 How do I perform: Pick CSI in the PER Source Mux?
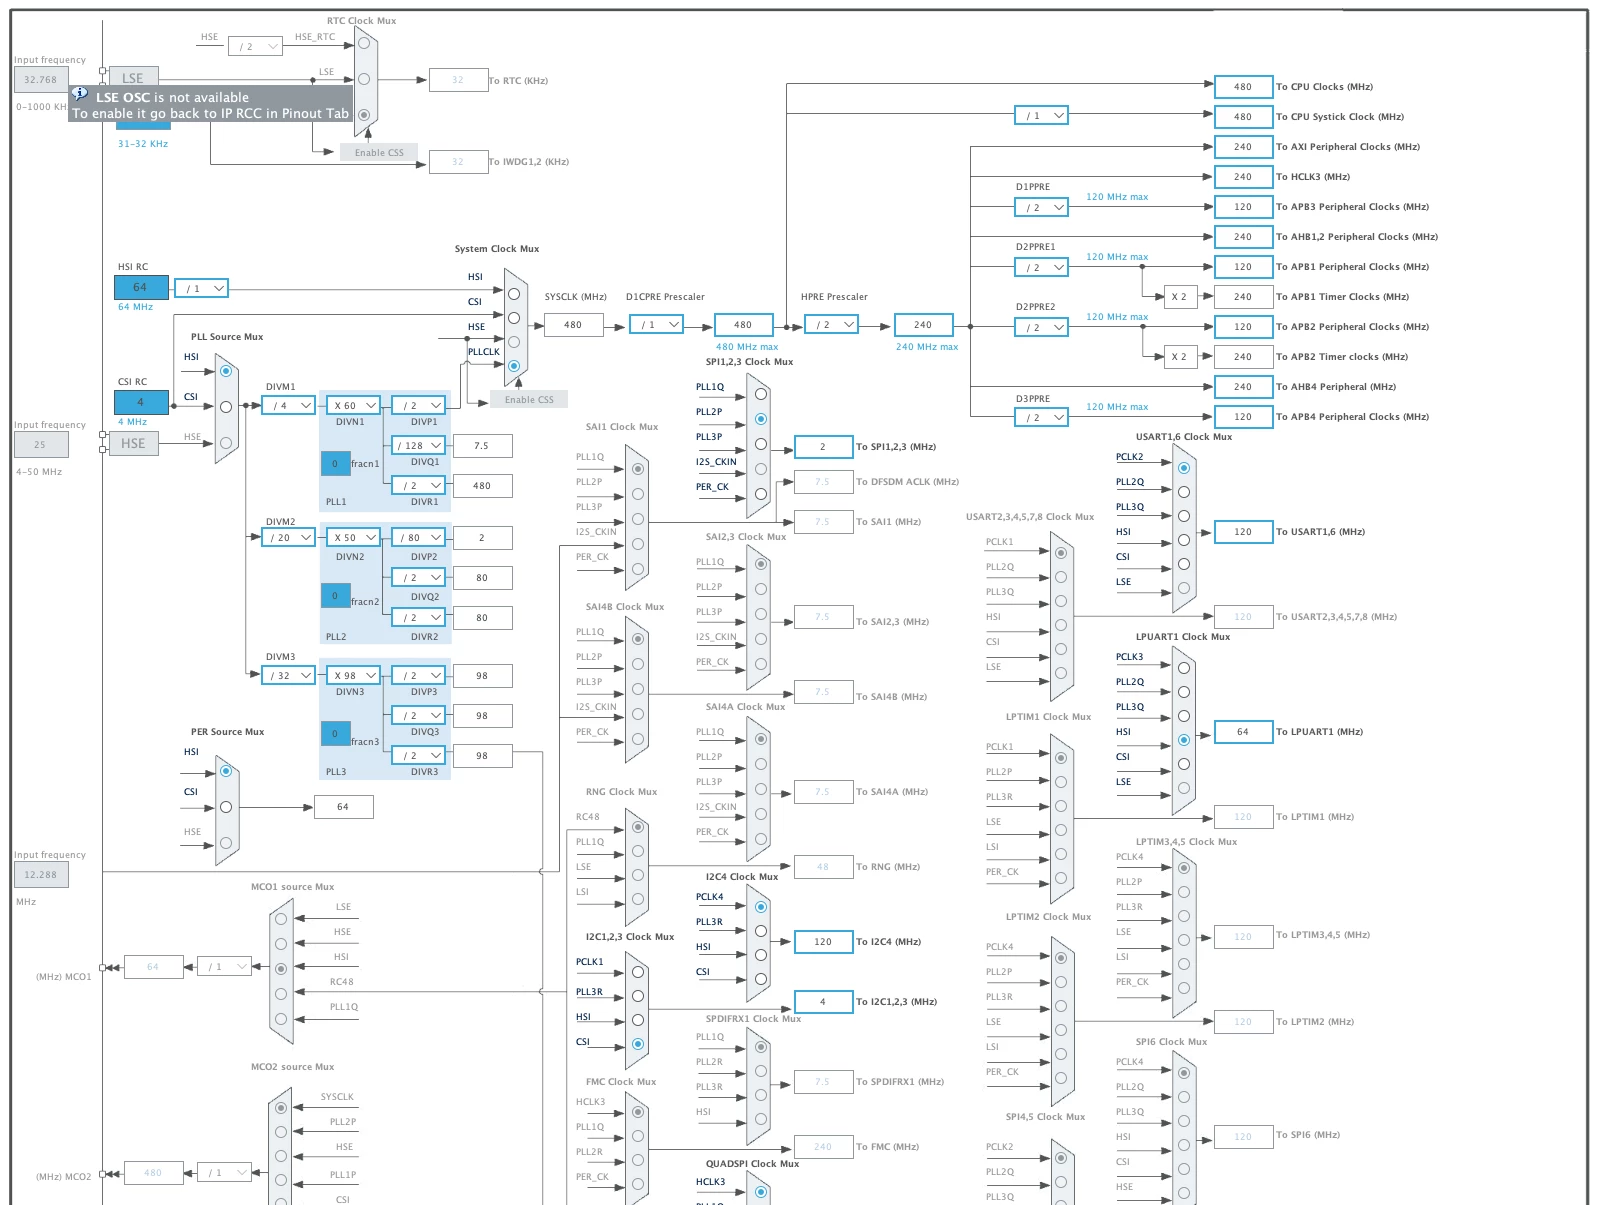point(226,807)
